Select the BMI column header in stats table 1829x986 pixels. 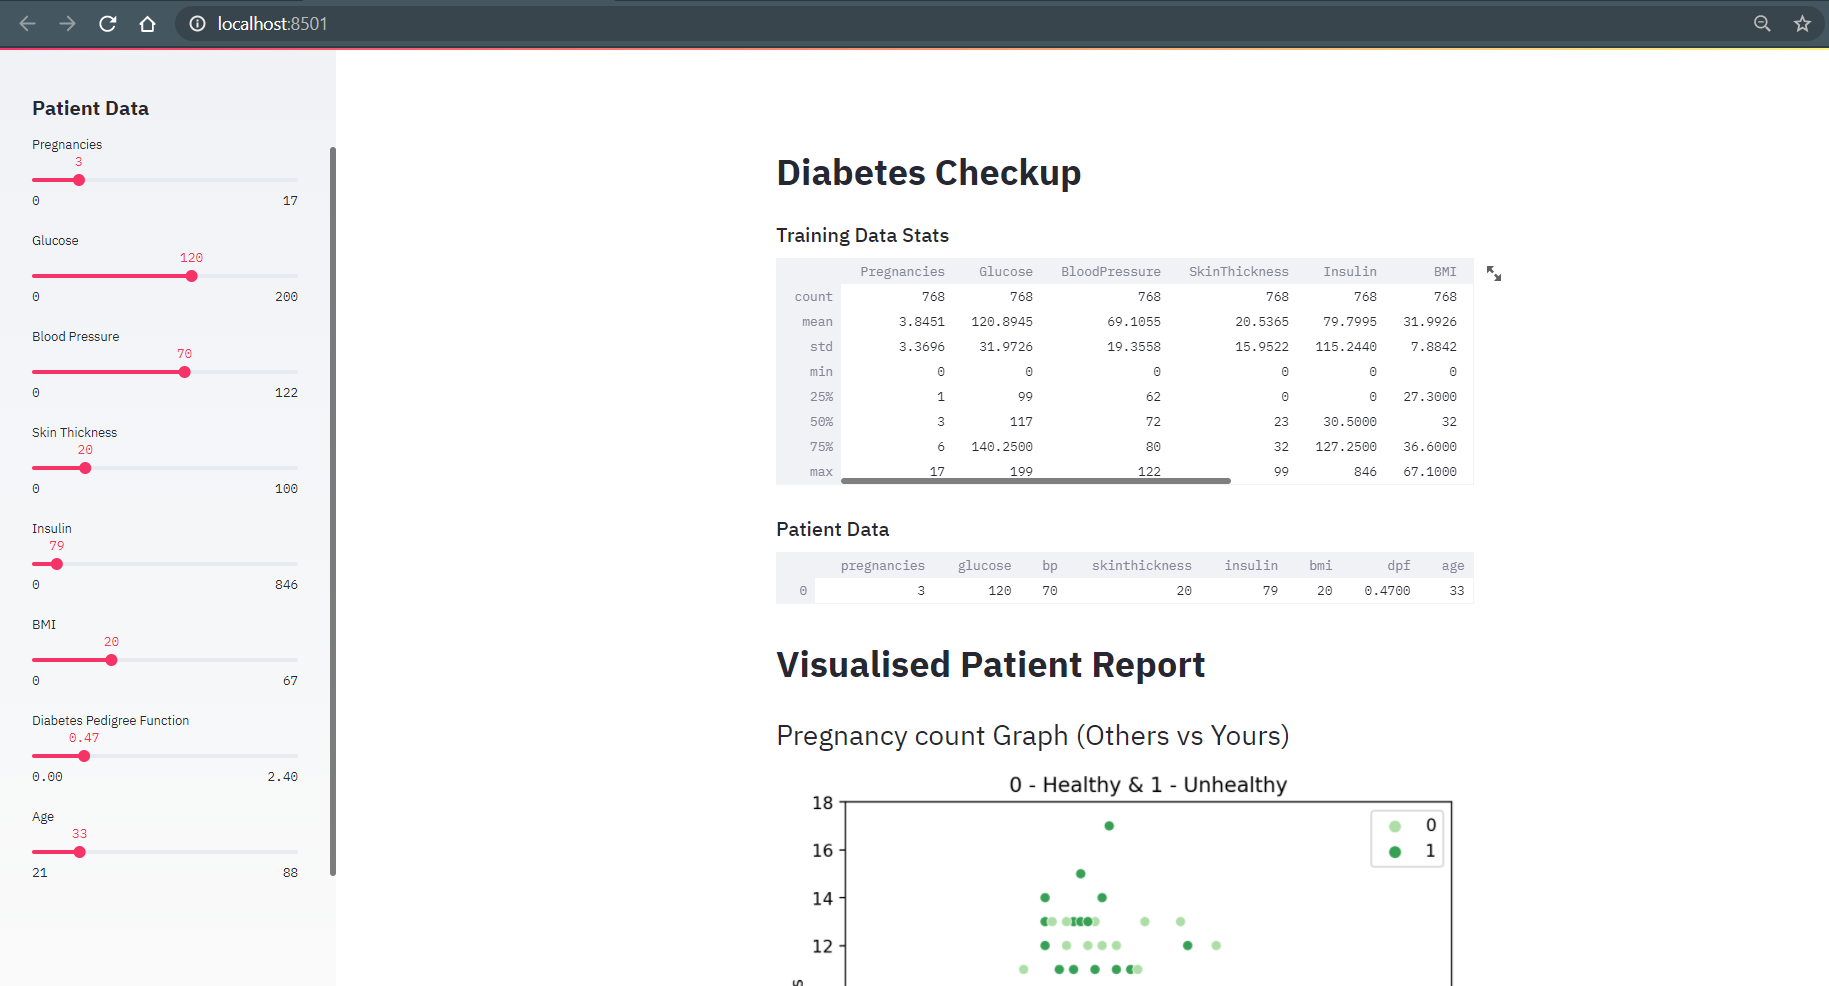(1445, 272)
